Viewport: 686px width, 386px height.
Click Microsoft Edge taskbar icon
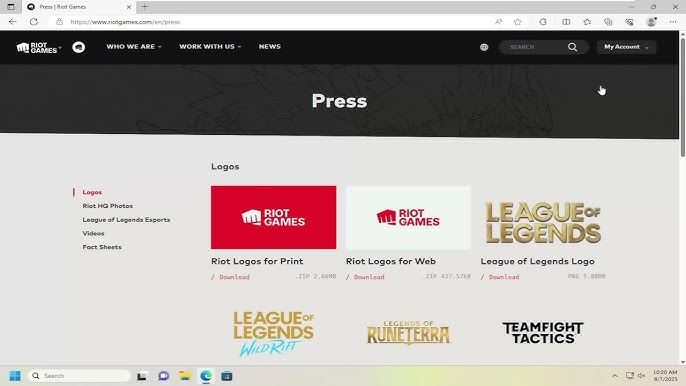click(x=206, y=376)
